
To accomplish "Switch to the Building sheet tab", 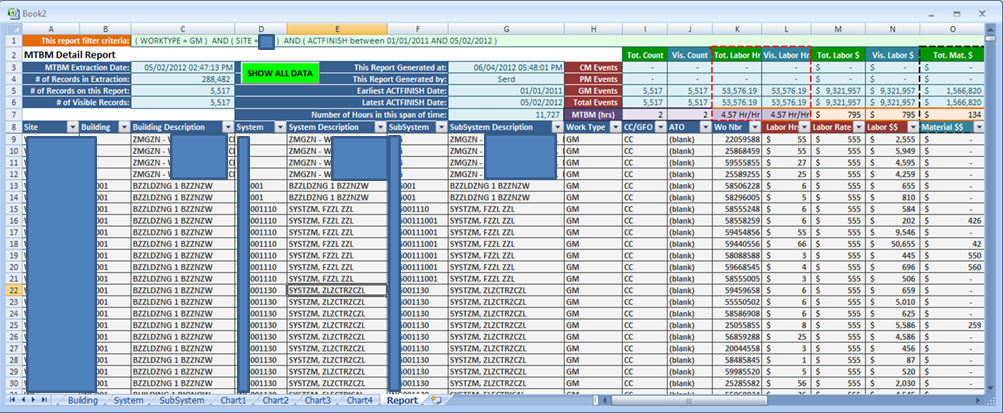I will 83,400.
